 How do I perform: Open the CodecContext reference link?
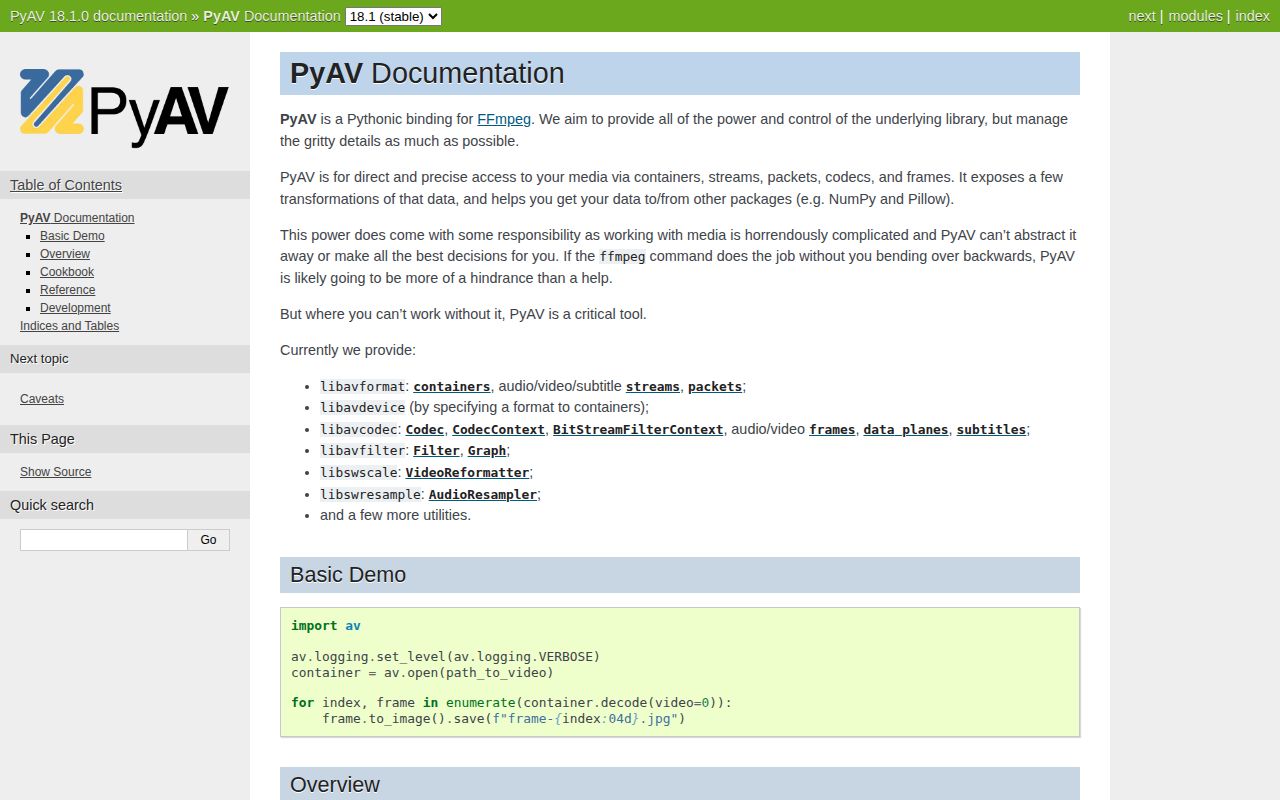point(499,430)
